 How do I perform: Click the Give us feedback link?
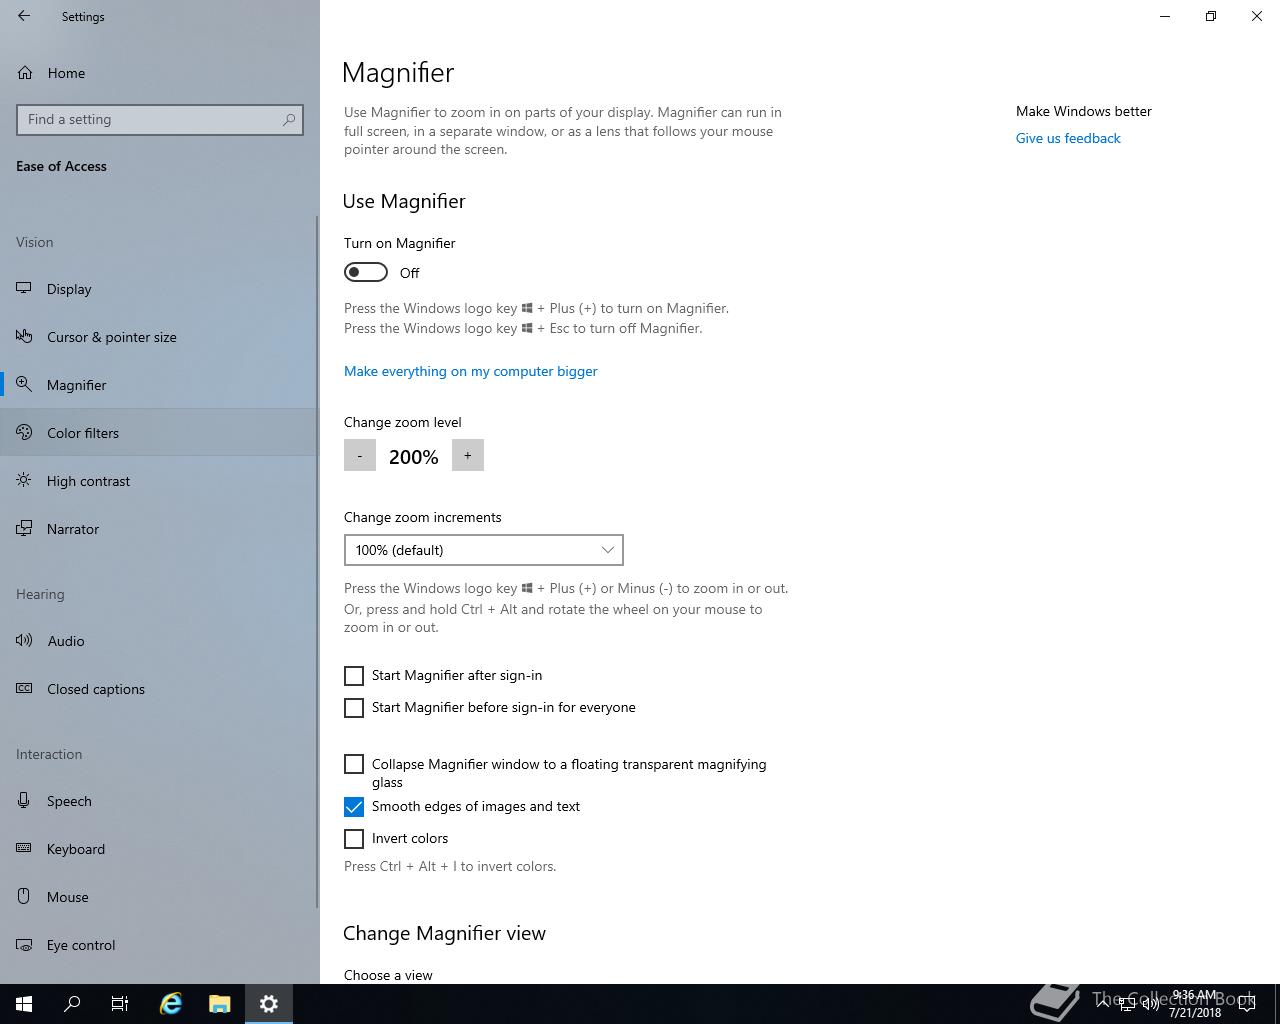(1068, 138)
